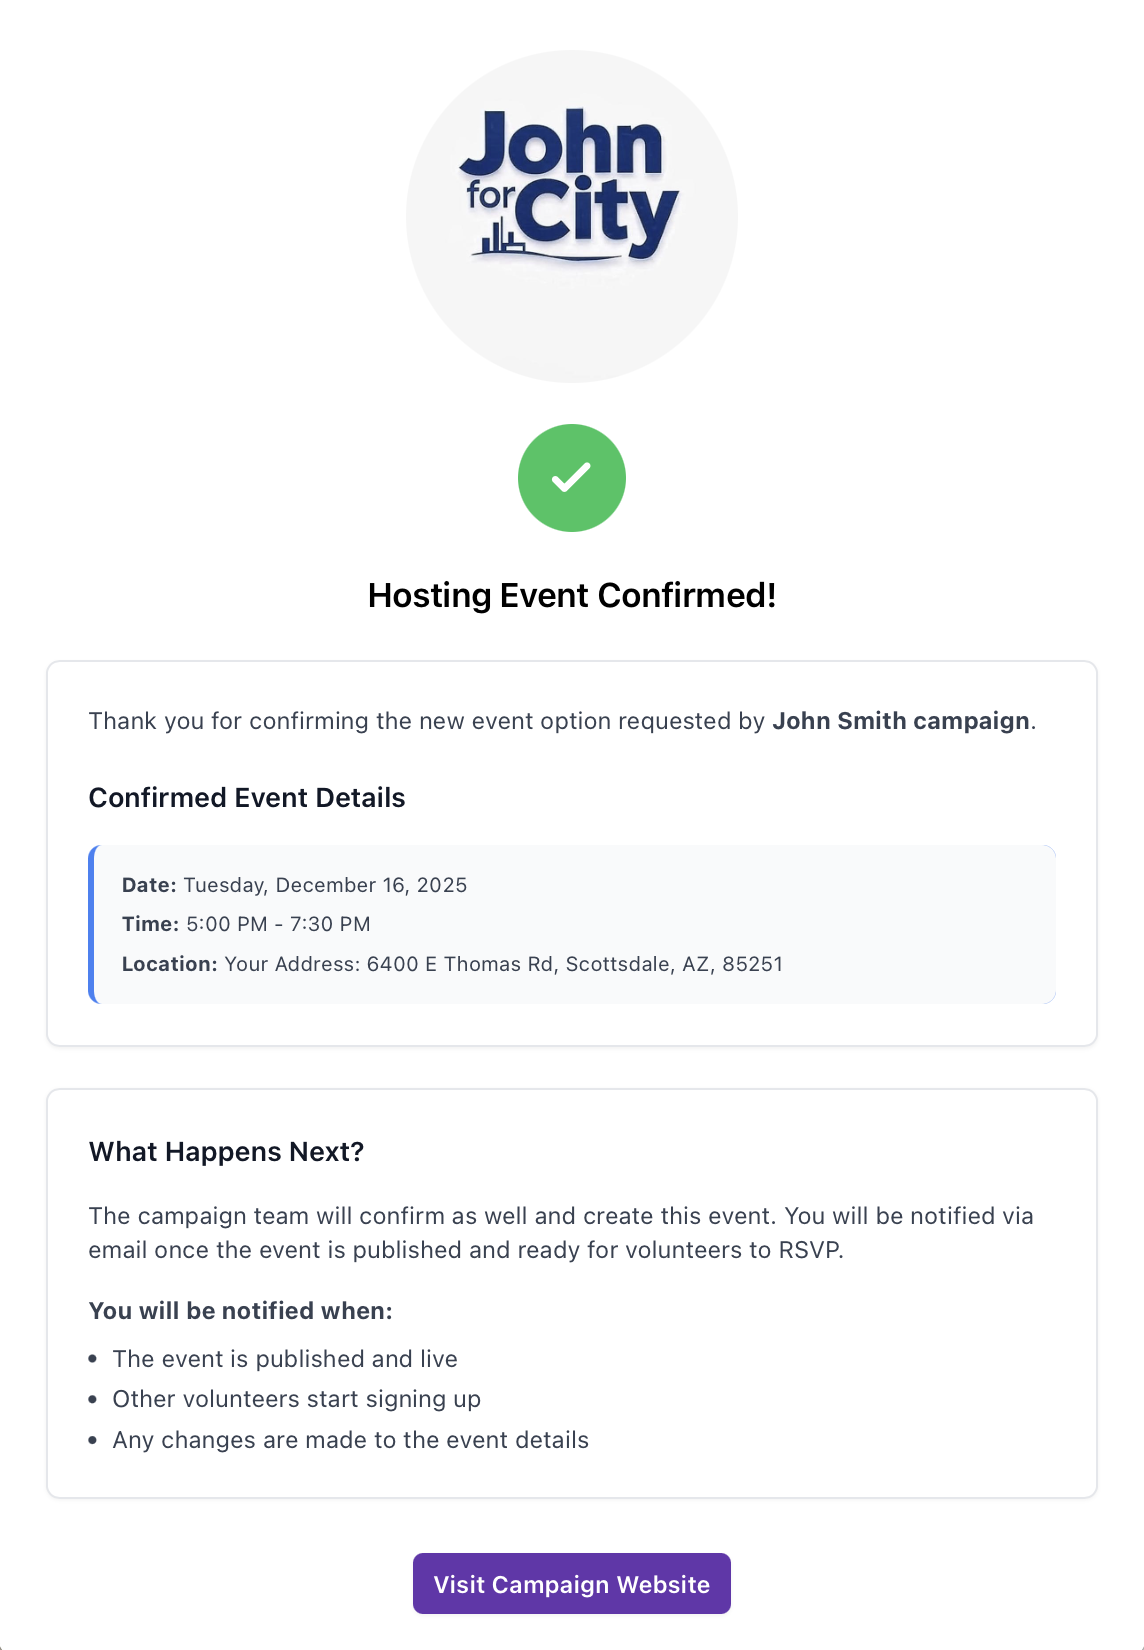Click the bullet about changes to event details

pyautogui.click(x=351, y=1440)
